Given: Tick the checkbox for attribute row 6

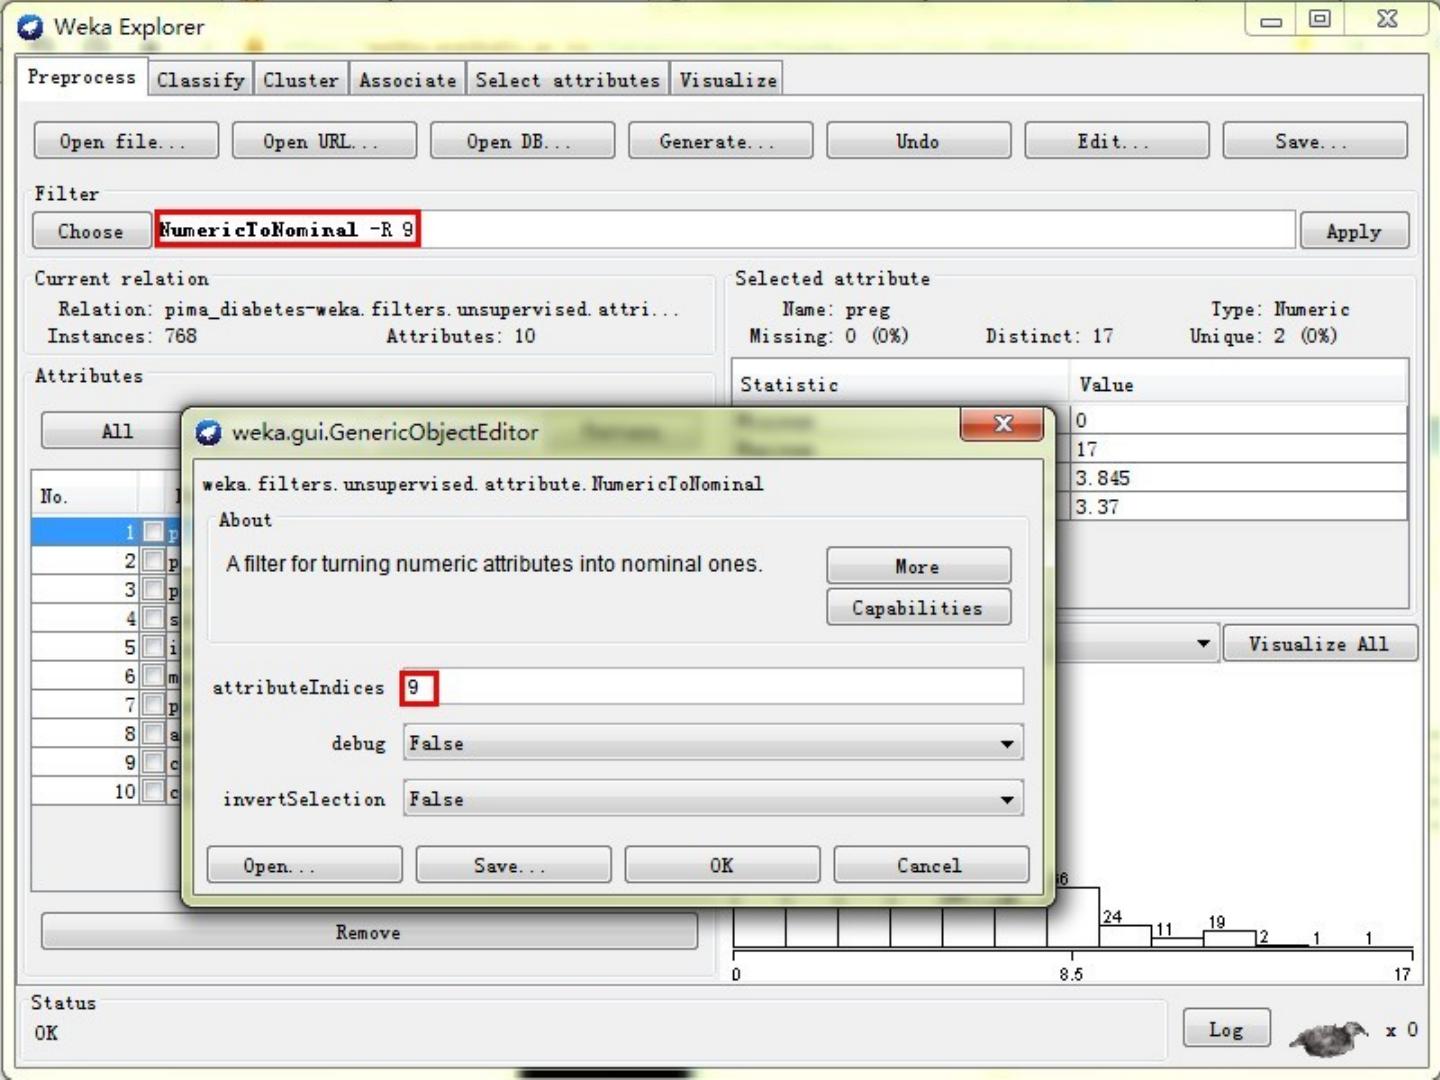Looking at the screenshot, I should (153, 676).
